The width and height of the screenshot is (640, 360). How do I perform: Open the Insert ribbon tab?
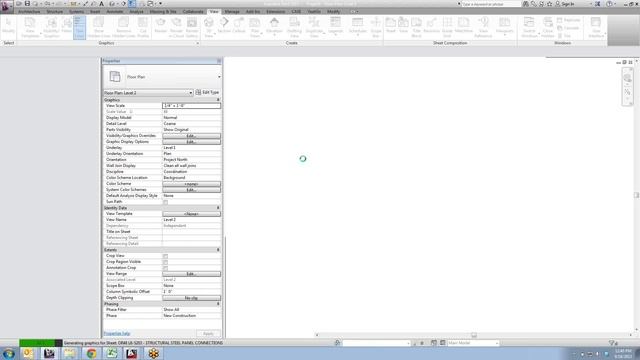(x=95, y=11)
